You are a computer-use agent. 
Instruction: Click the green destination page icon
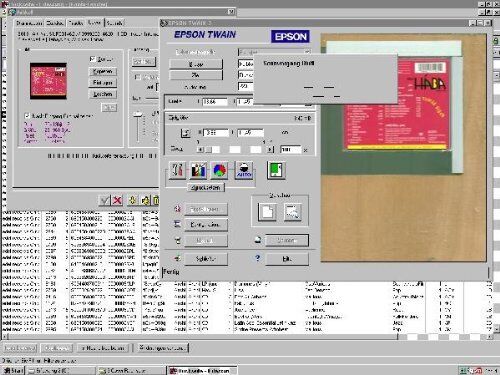pyautogui.click(x=276, y=170)
